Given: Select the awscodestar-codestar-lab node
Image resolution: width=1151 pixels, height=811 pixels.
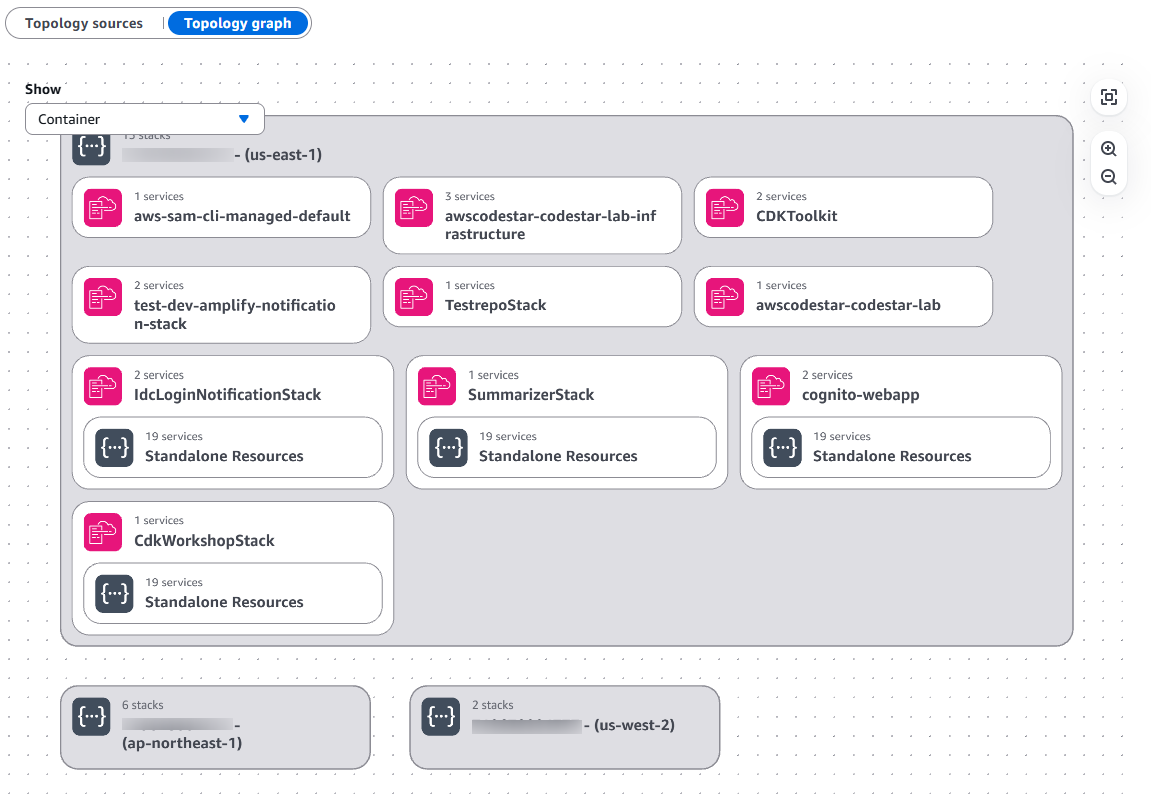Looking at the screenshot, I should [x=843, y=297].
